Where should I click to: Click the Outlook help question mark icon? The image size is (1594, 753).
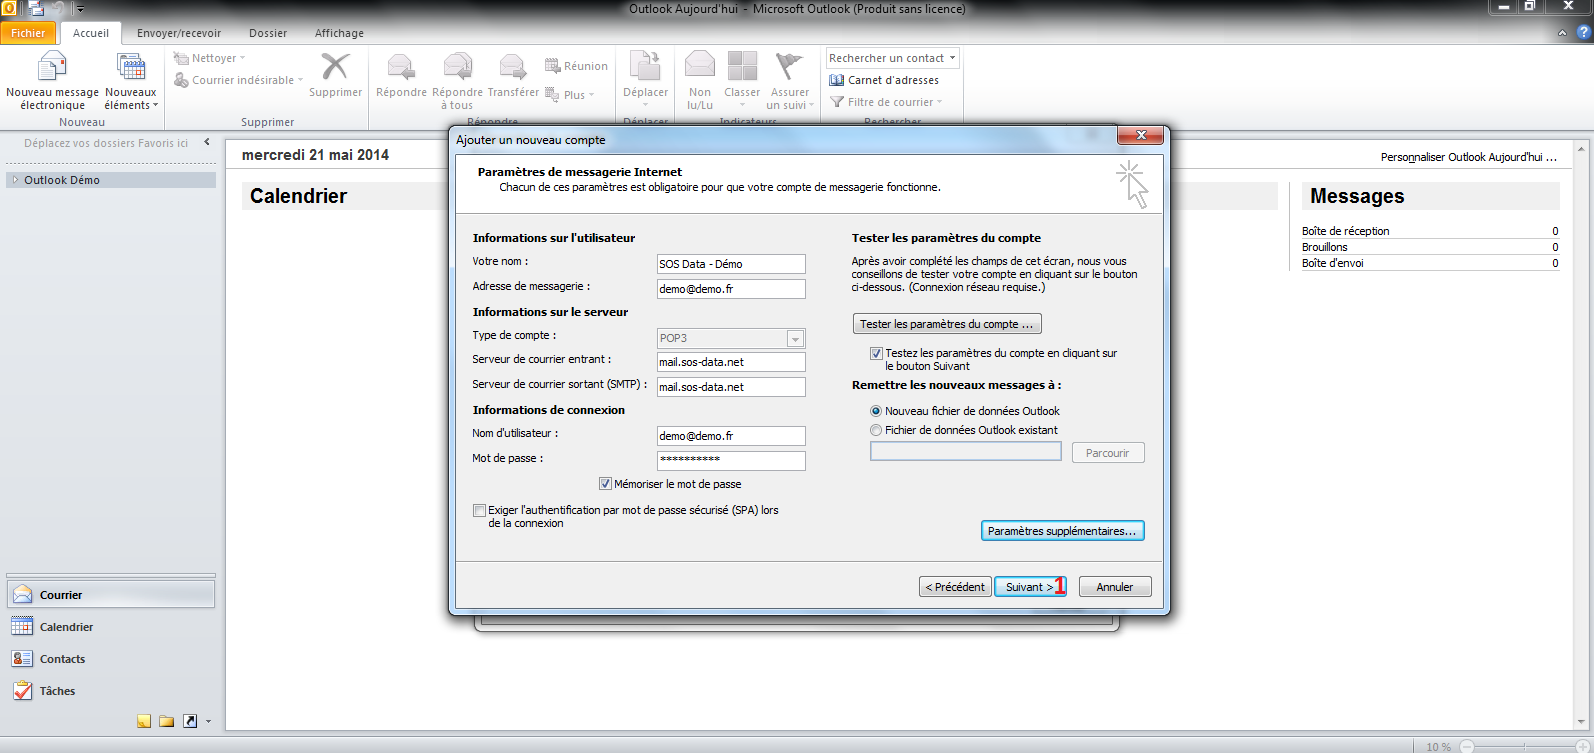(x=1583, y=33)
